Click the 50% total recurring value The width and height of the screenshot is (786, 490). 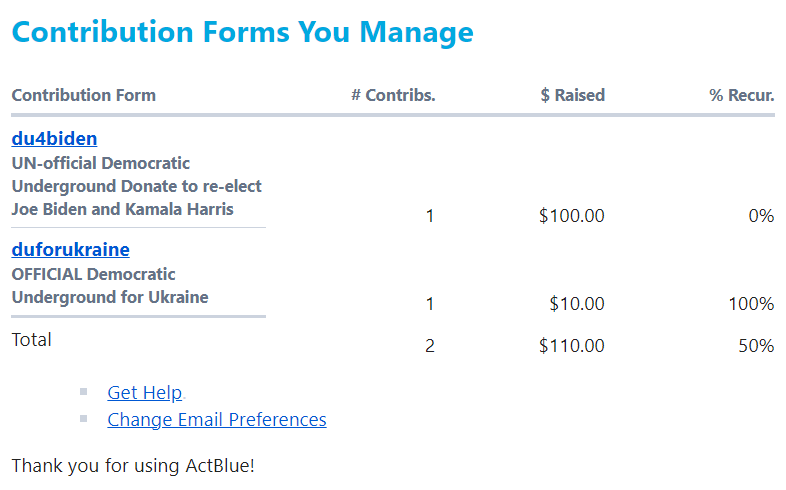click(x=757, y=346)
